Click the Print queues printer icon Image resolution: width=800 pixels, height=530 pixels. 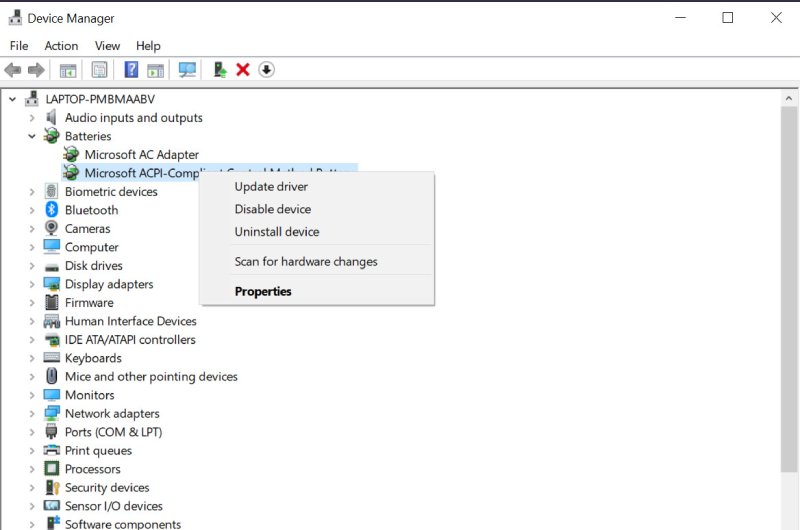(x=52, y=450)
